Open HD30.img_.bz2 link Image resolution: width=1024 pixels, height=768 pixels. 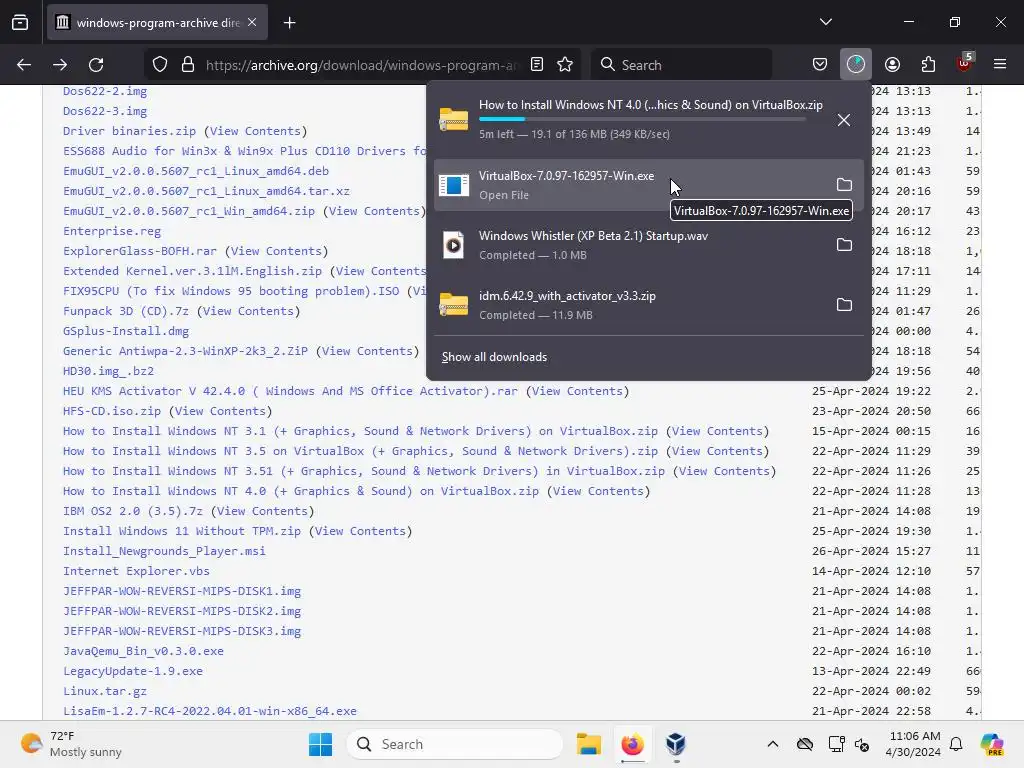(x=108, y=371)
